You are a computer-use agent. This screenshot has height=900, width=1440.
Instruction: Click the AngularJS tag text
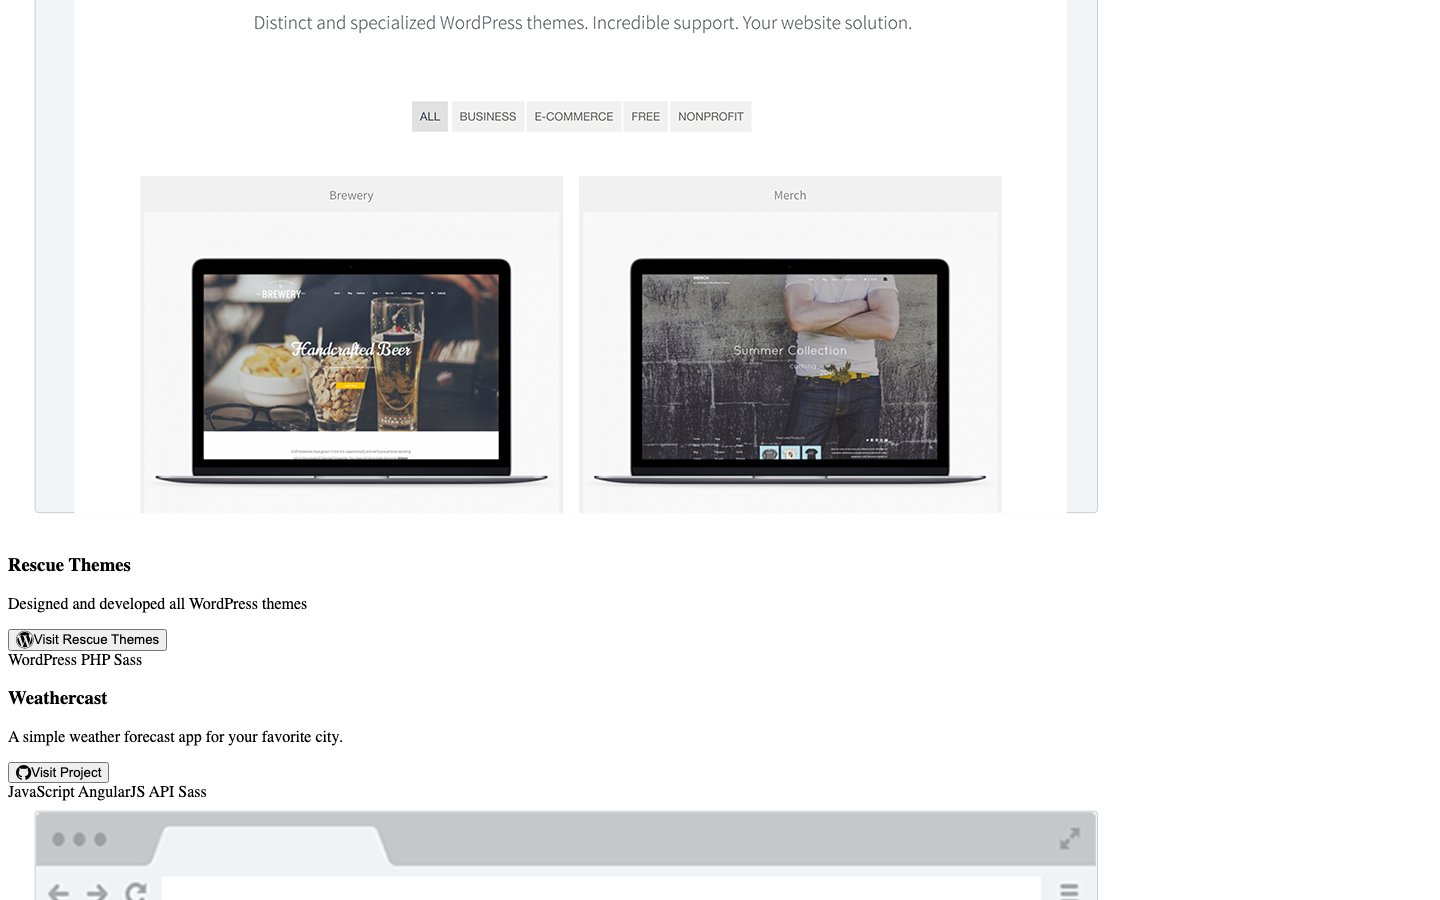[111, 792]
